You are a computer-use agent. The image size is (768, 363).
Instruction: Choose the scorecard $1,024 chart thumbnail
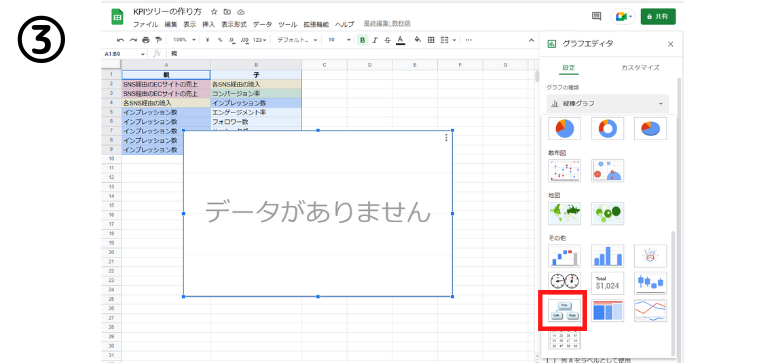607,283
